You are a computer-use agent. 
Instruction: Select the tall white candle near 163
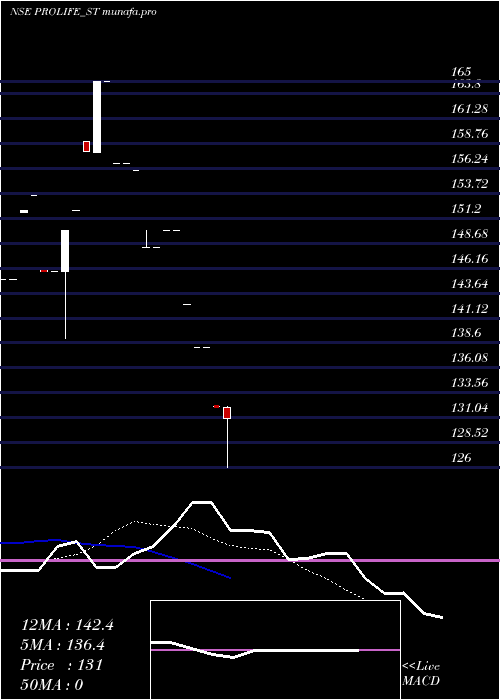coord(97,117)
